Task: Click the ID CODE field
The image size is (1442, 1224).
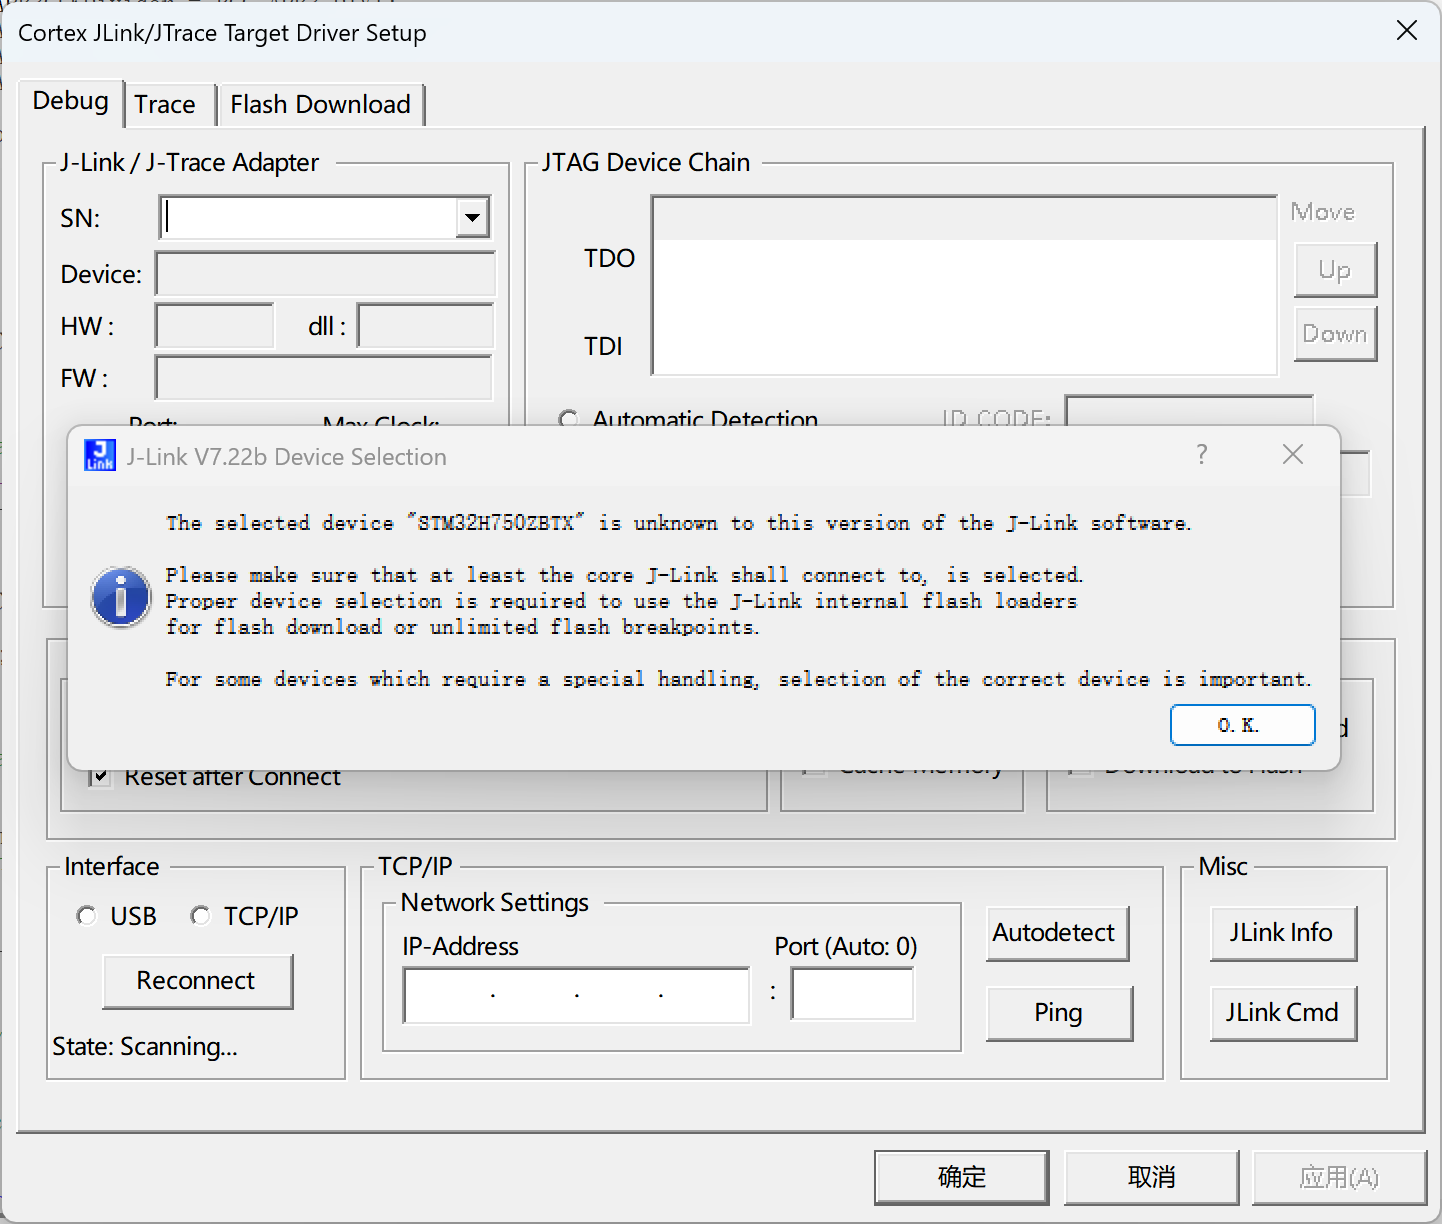Action: (x=1189, y=411)
